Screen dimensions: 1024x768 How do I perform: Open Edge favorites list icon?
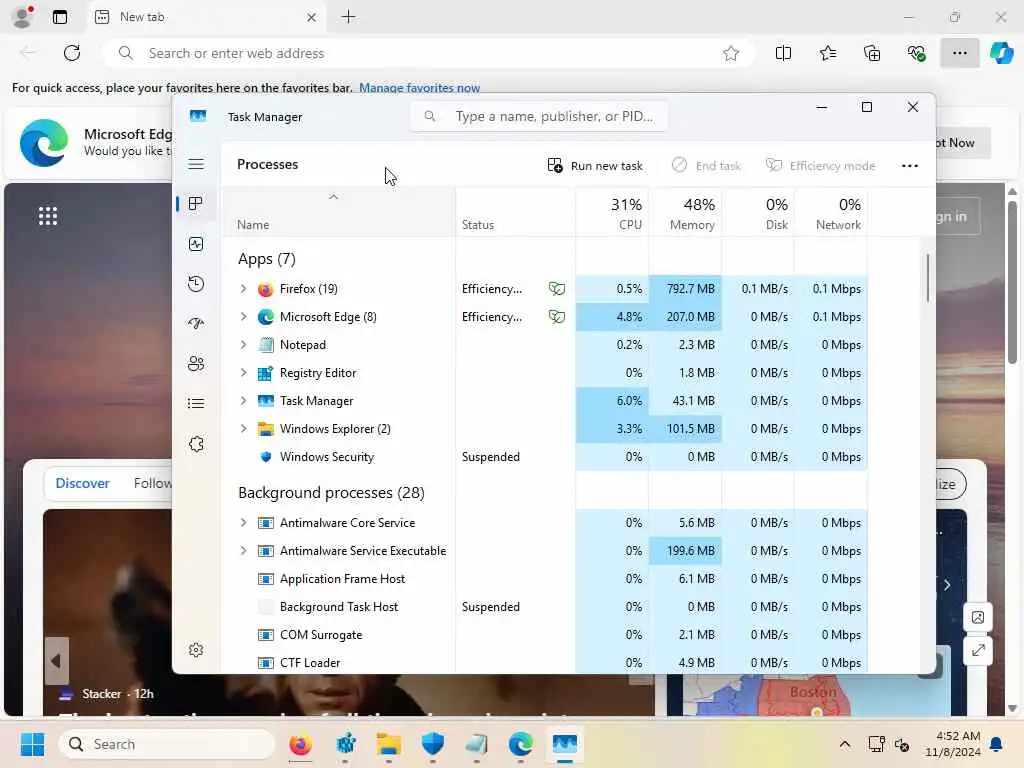pos(827,53)
